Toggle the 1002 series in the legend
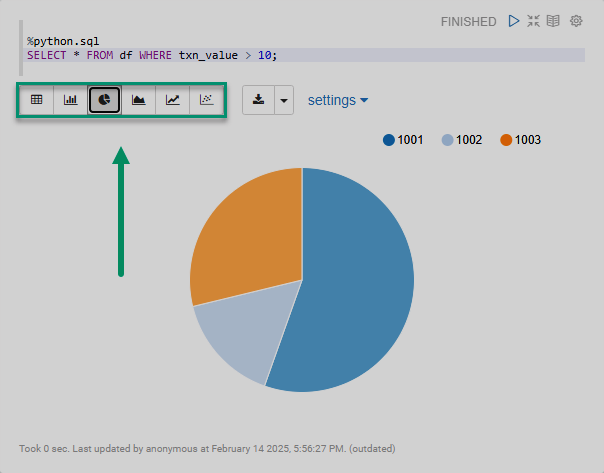Screen dimensions: 604x473 coord(462,140)
